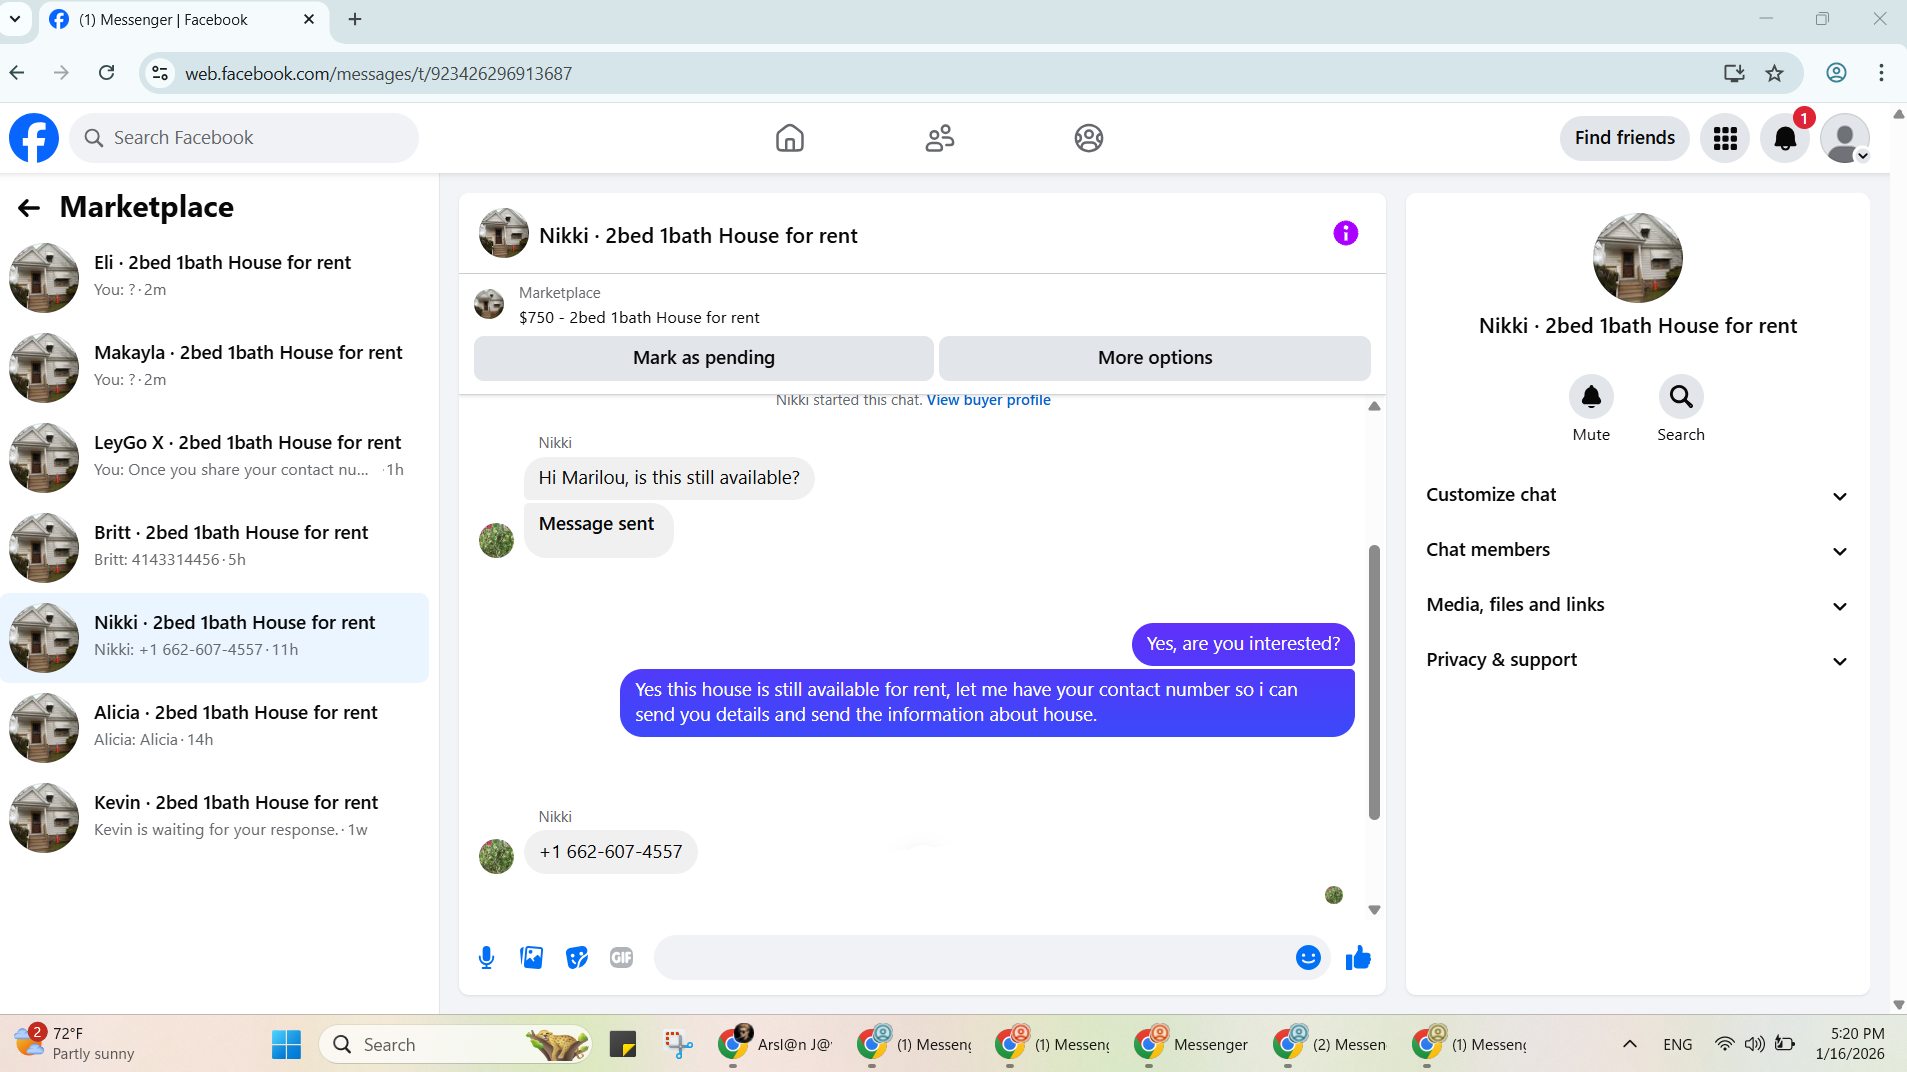The image size is (1907, 1072).
Task: Expand Media, files and links section
Action: click(1637, 606)
